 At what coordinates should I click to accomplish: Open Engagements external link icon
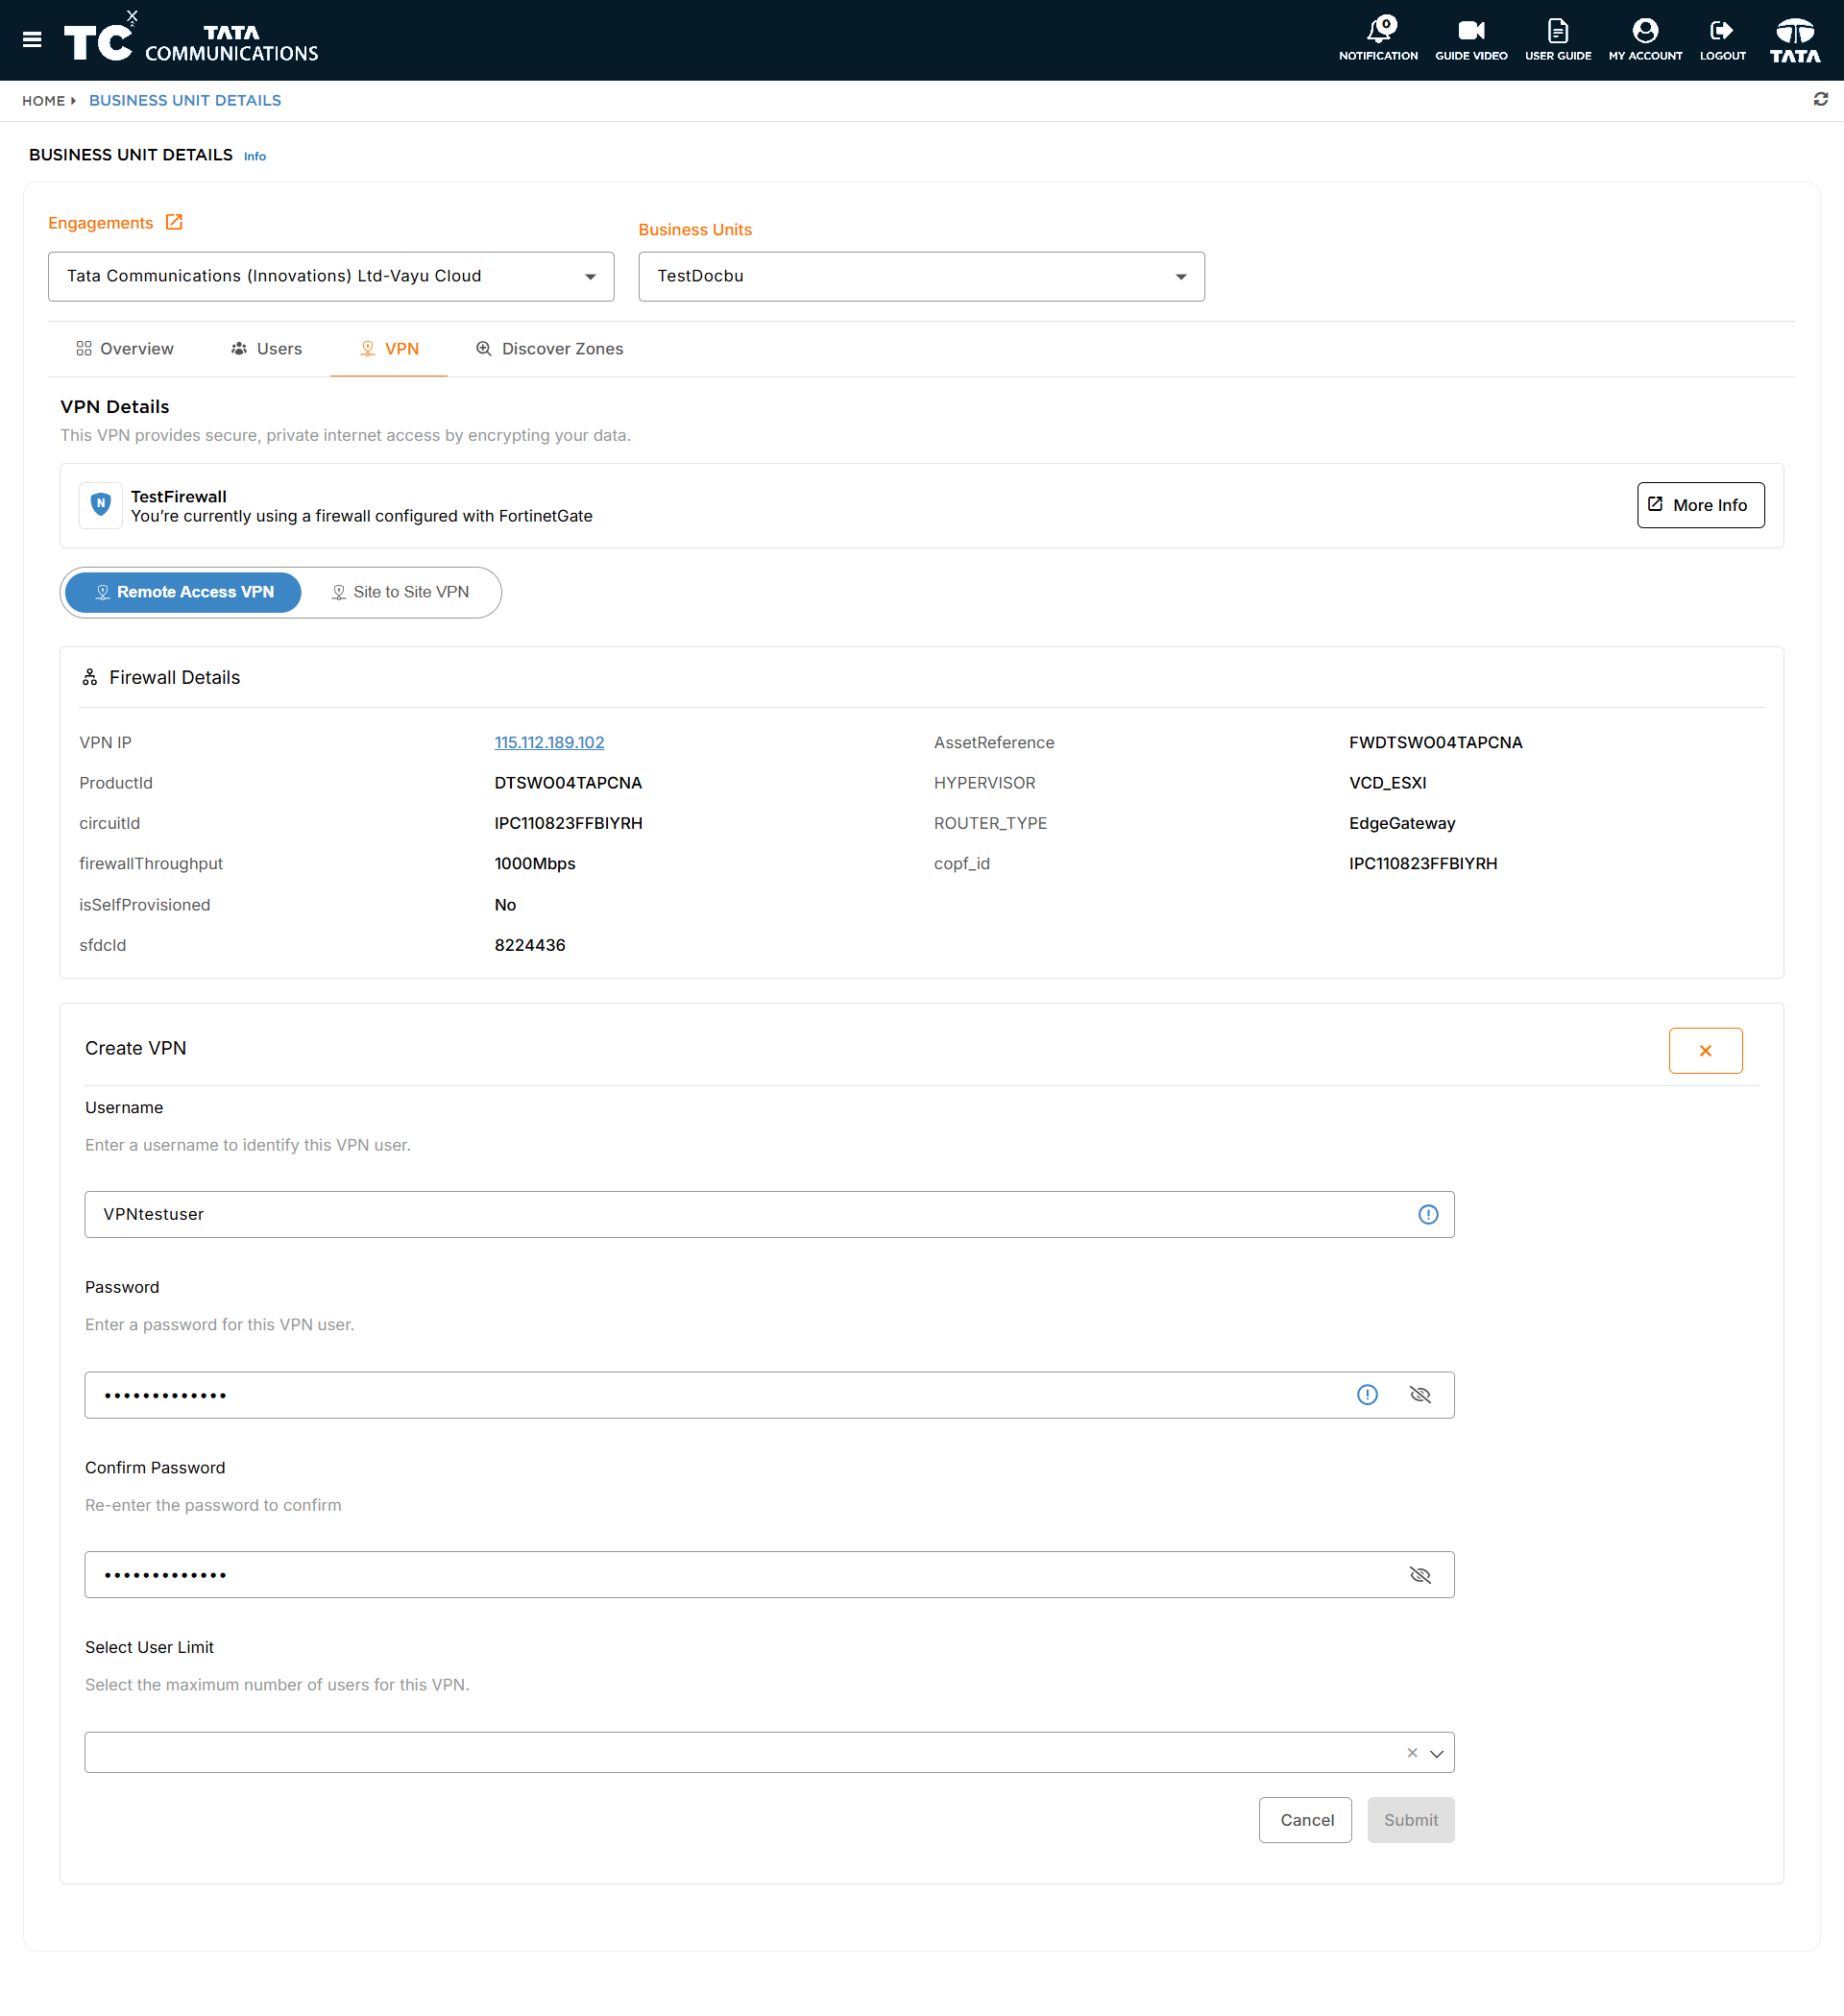pos(174,222)
